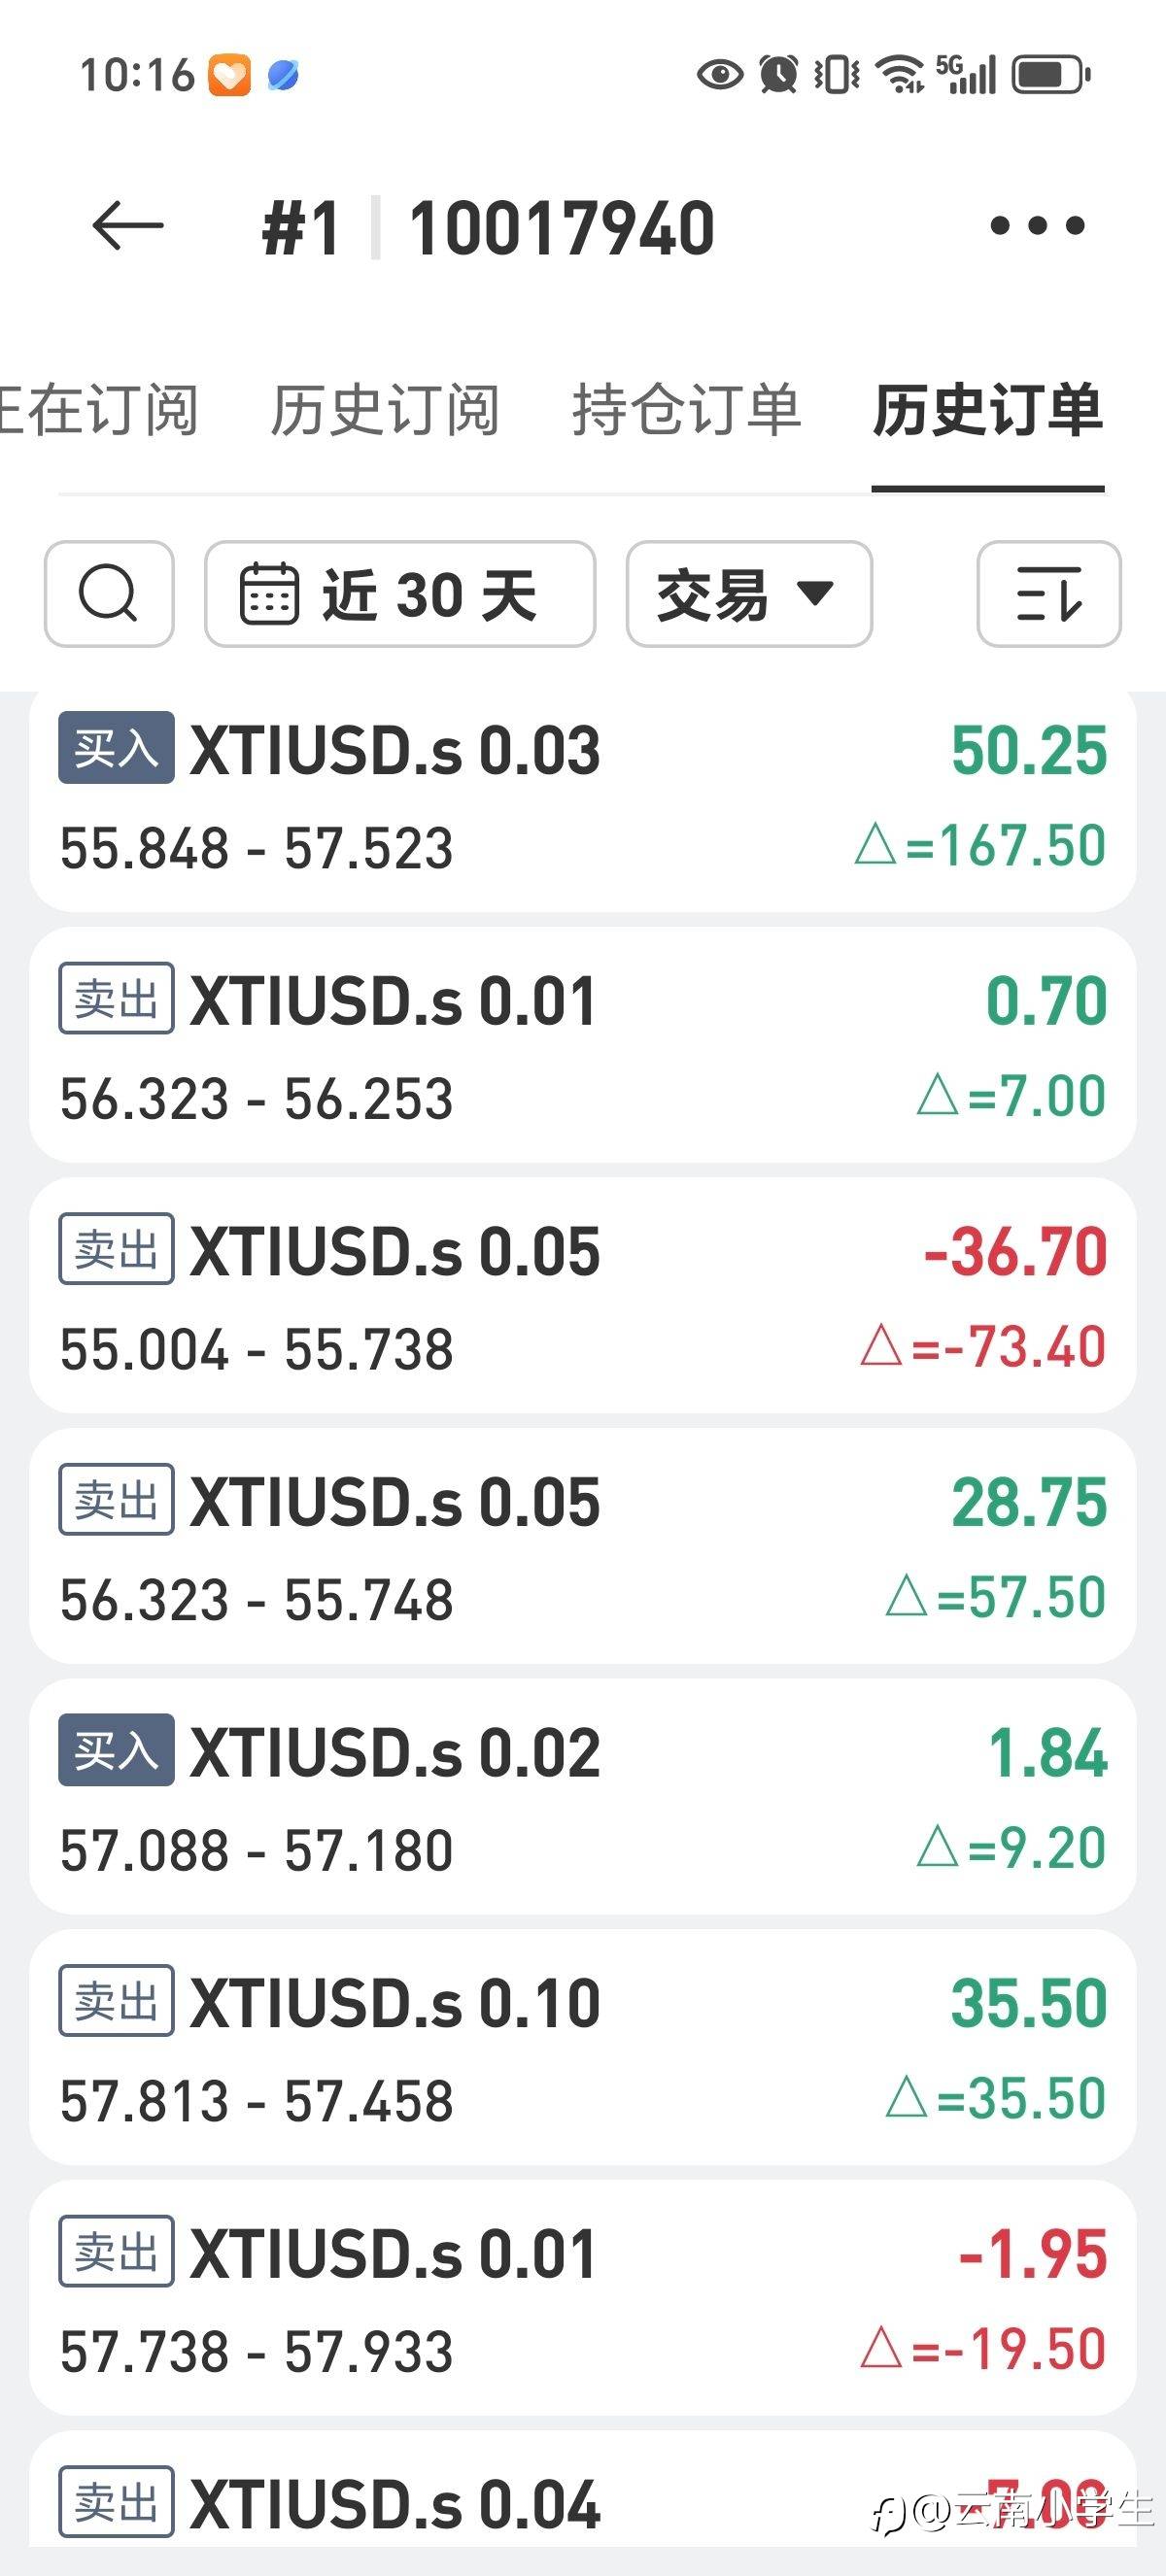Open the order with 28.75 profit
The width and height of the screenshot is (1166, 2576).
[582, 1547]
